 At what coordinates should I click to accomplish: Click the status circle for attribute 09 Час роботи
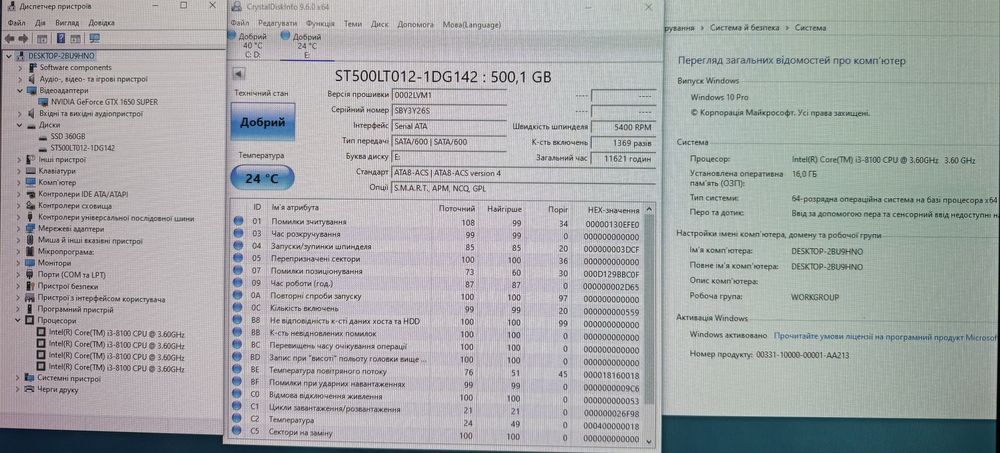[239, 284]
